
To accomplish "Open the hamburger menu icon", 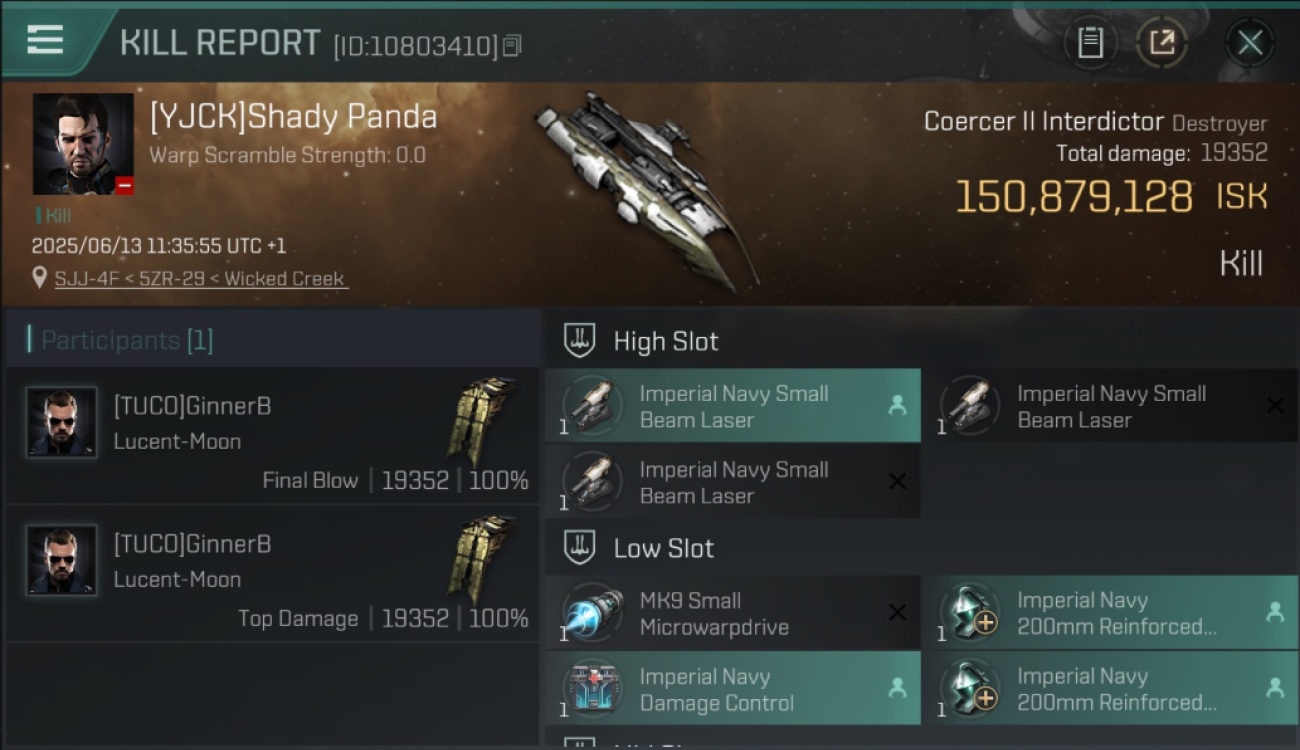I will pyautogui.click(x=45, y=40).
